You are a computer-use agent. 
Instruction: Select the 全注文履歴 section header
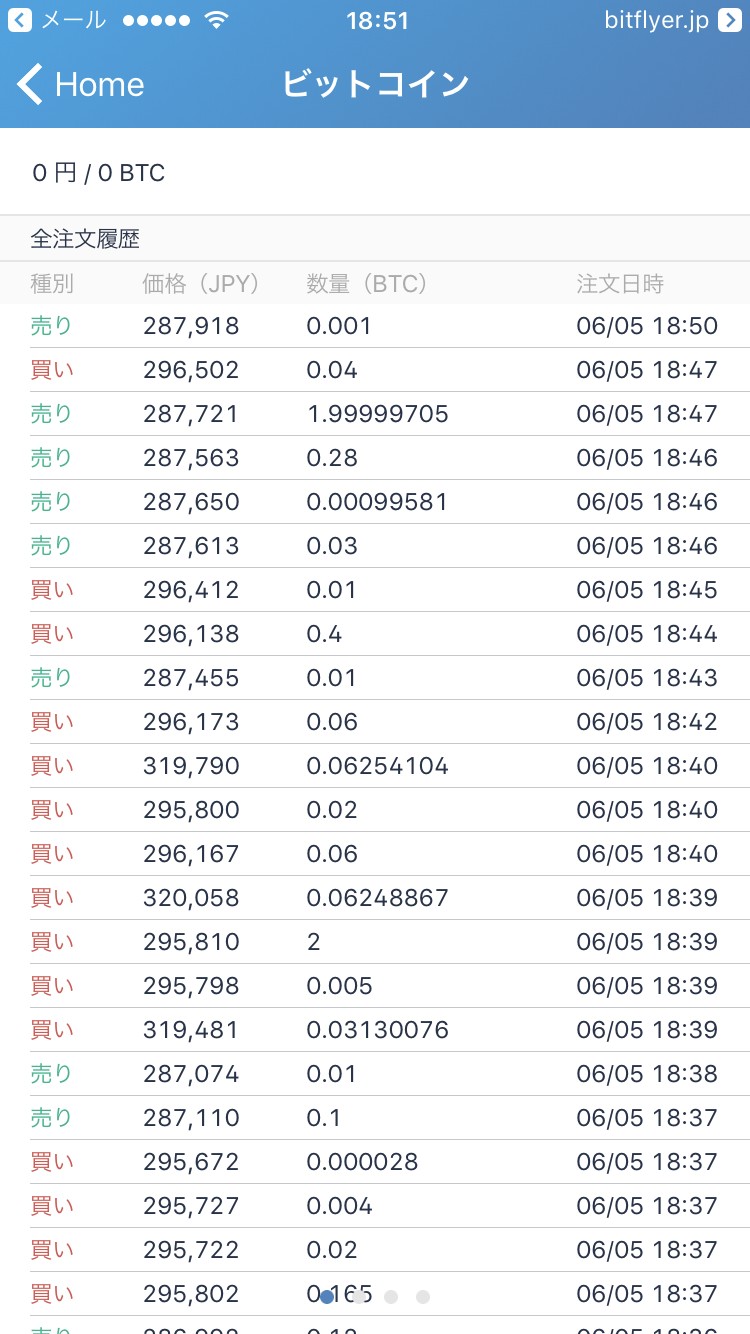pyautogui.click(x=85, y=239)
